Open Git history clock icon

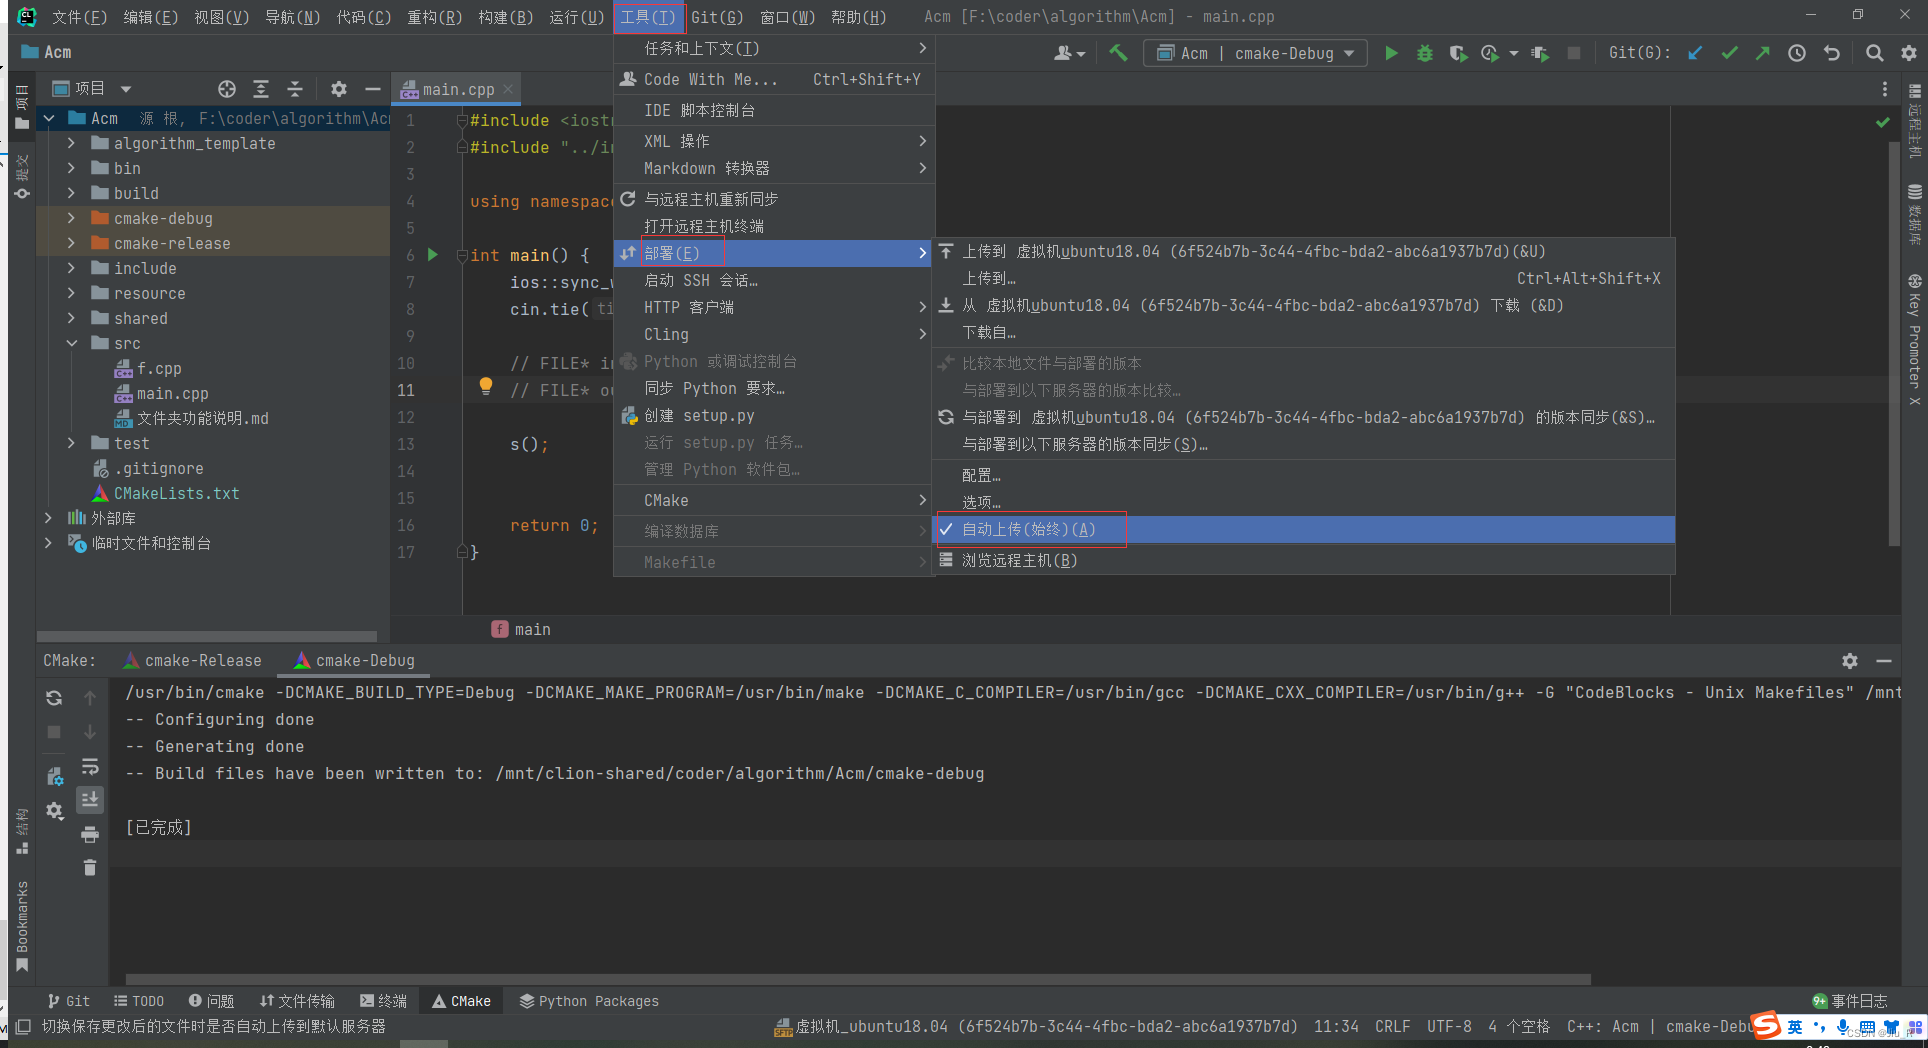pos(1797,53)
